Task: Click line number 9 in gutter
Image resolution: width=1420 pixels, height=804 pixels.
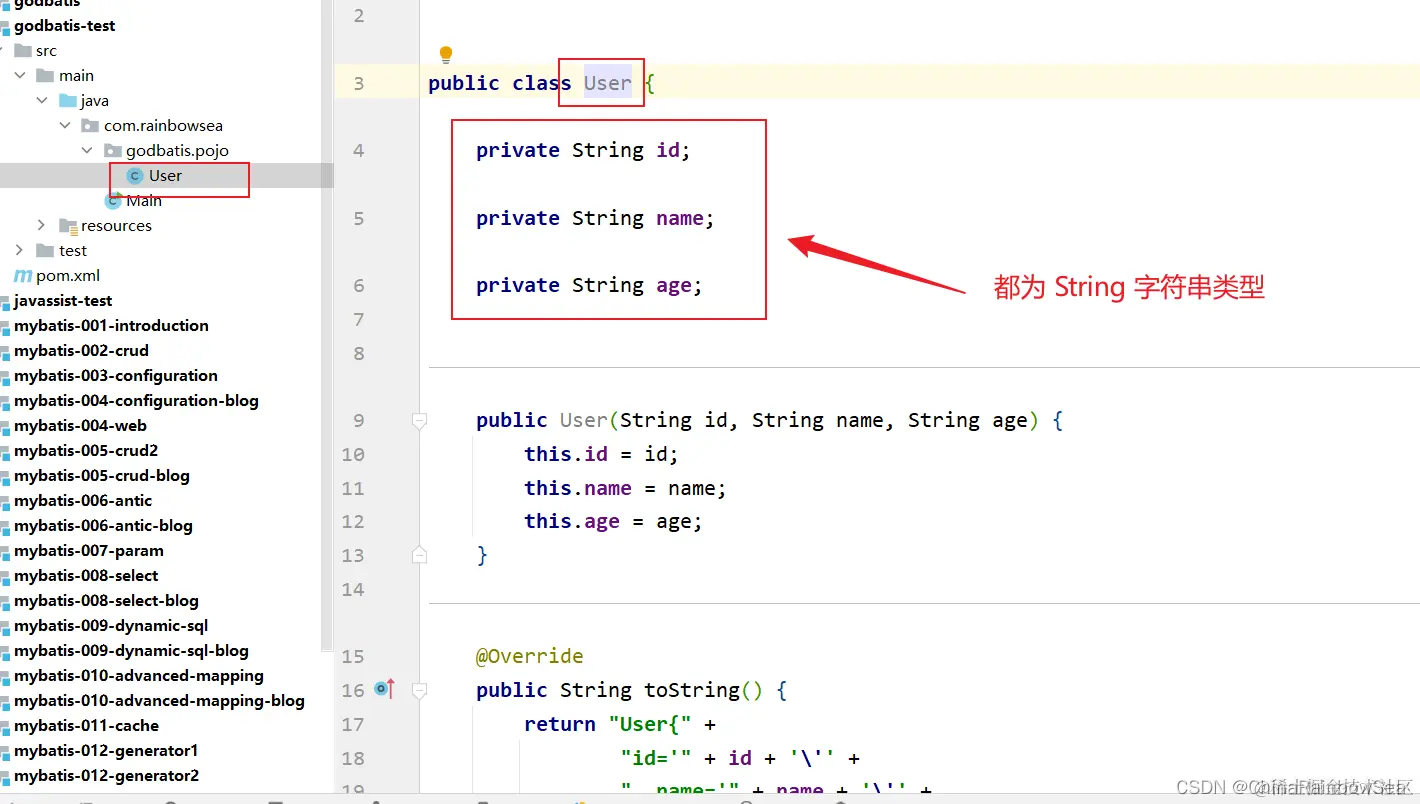Action: pyautogui.click(x=358, y=420)
